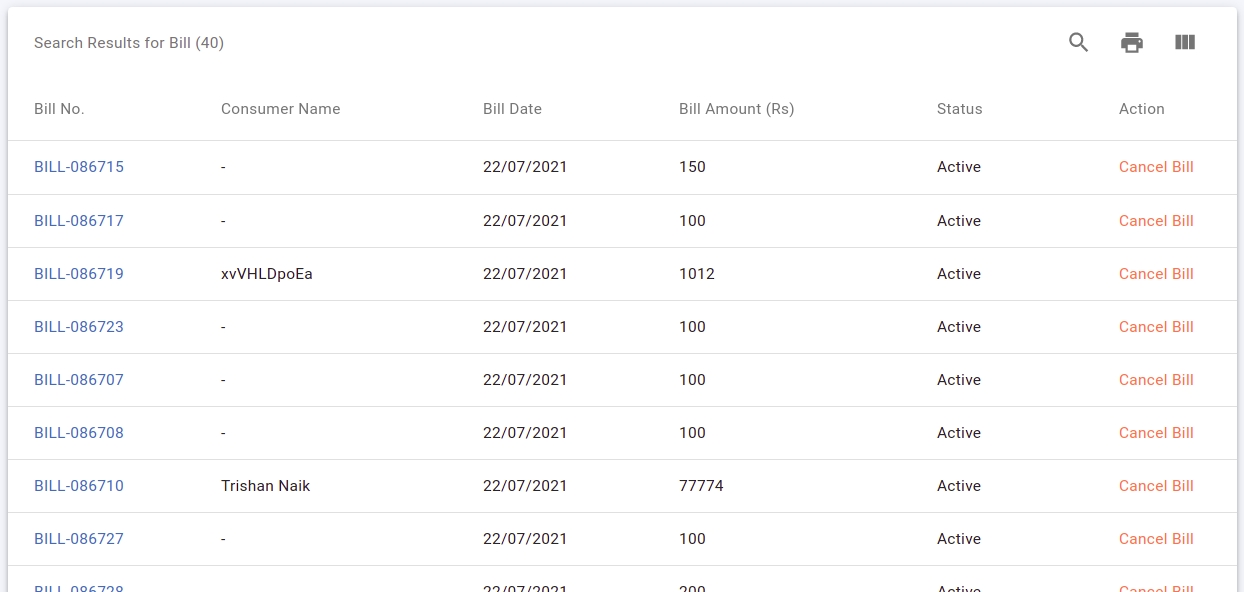Sort by Bill Amount (Rs) column header

pos(736,109)
